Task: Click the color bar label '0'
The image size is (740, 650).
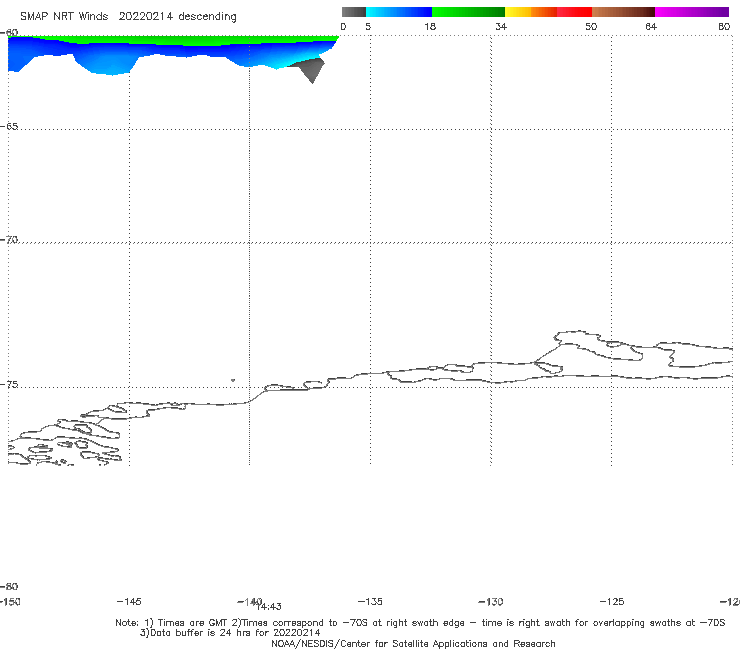Action: pos(343,26)
